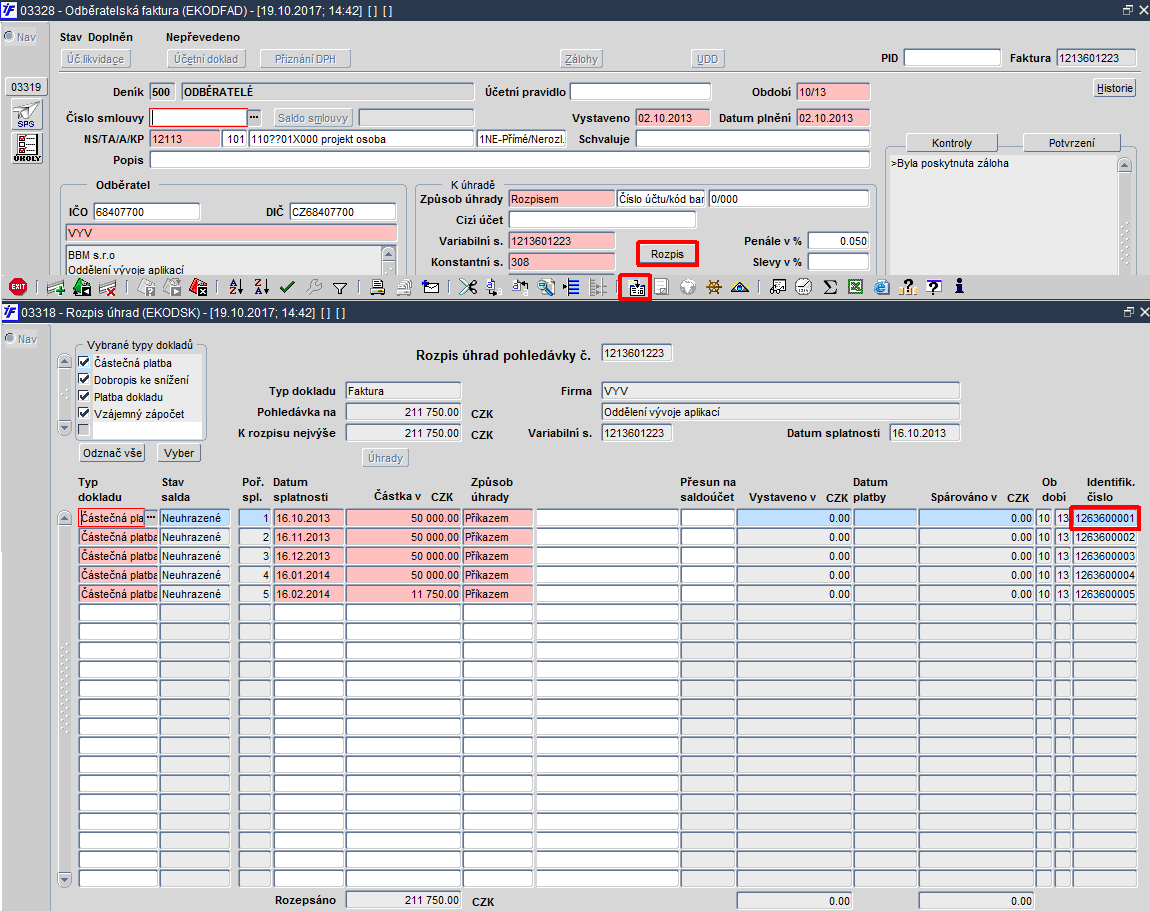
Task: Click the Popis input field
Action: coord(510,160)
